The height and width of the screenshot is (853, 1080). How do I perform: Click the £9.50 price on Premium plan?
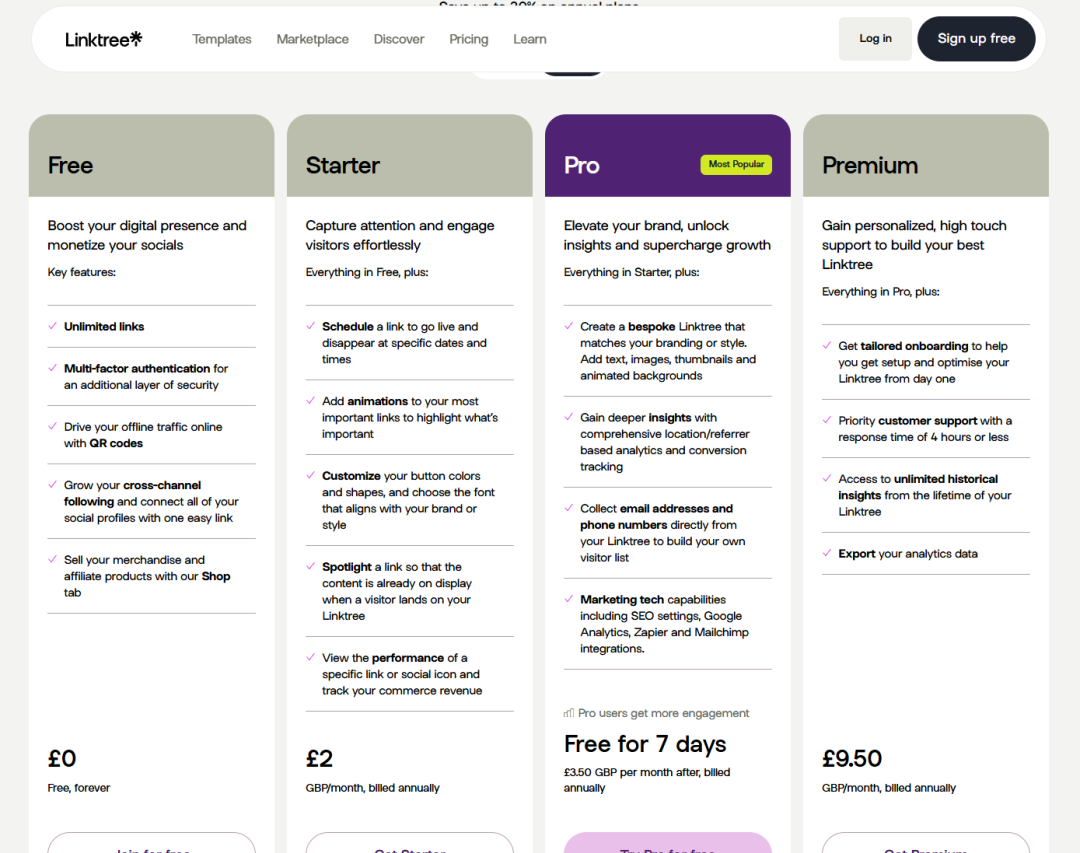coord(852,759)
